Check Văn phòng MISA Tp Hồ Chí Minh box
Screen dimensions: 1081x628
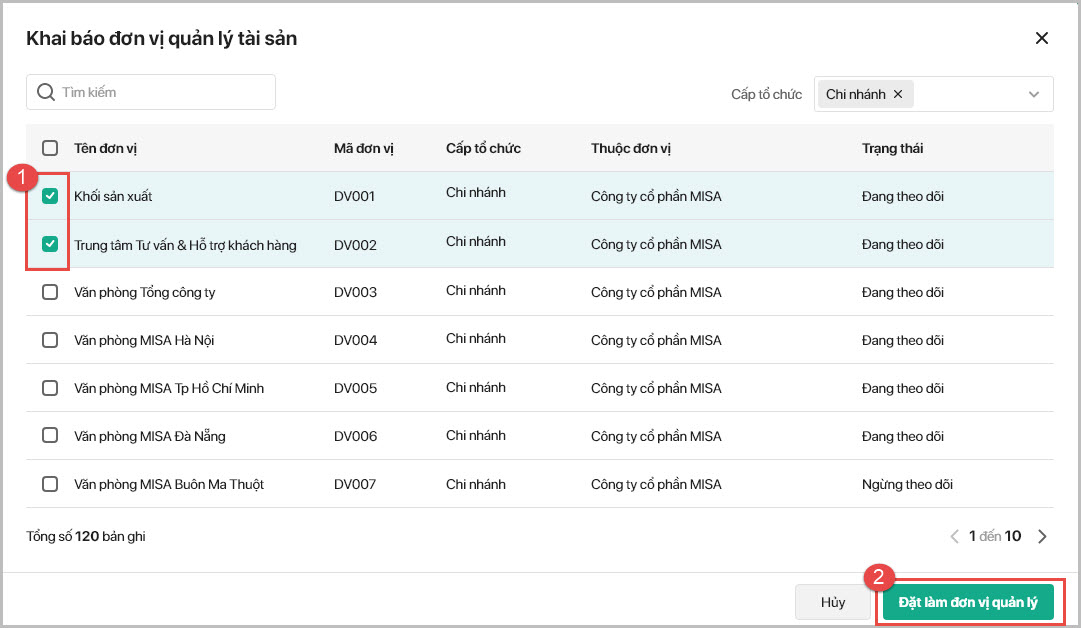point(50,388)
